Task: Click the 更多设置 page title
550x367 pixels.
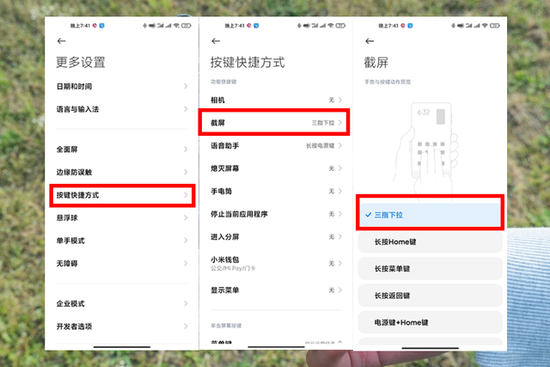Action: point(81,62)
